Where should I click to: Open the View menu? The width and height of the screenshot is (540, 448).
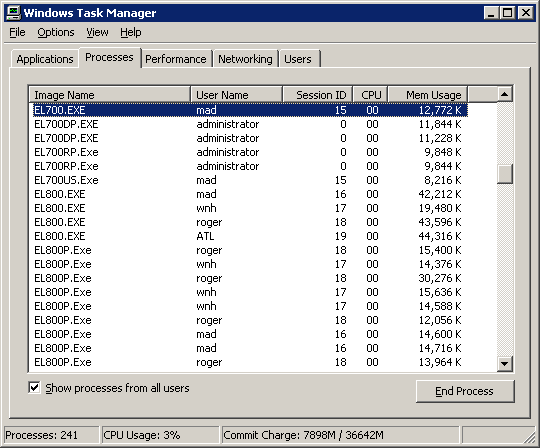97,32
